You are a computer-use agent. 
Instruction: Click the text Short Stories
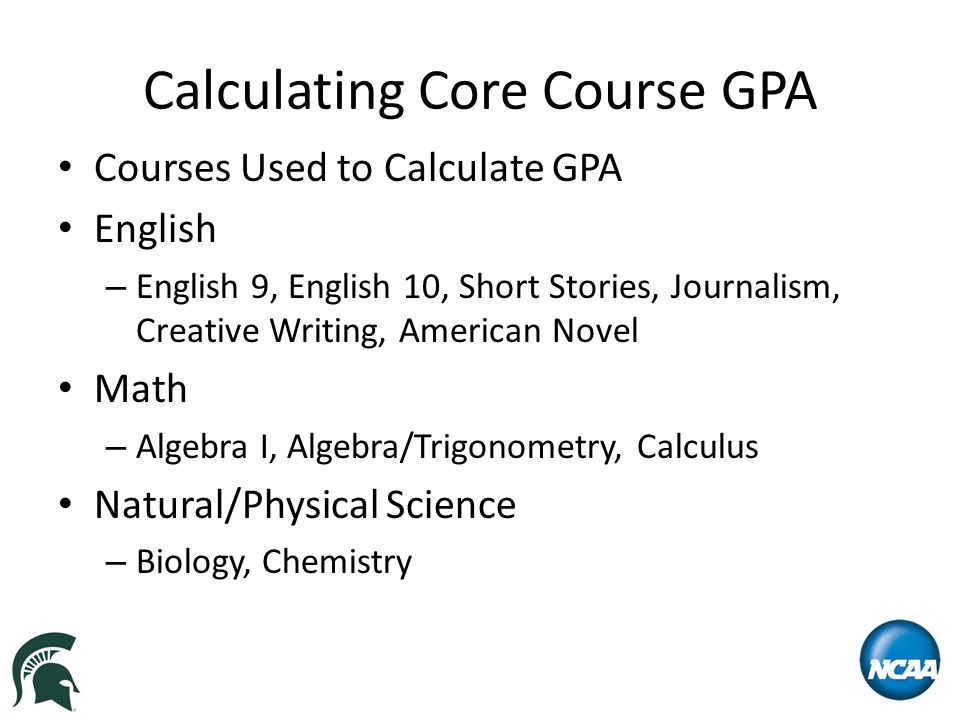558,287
